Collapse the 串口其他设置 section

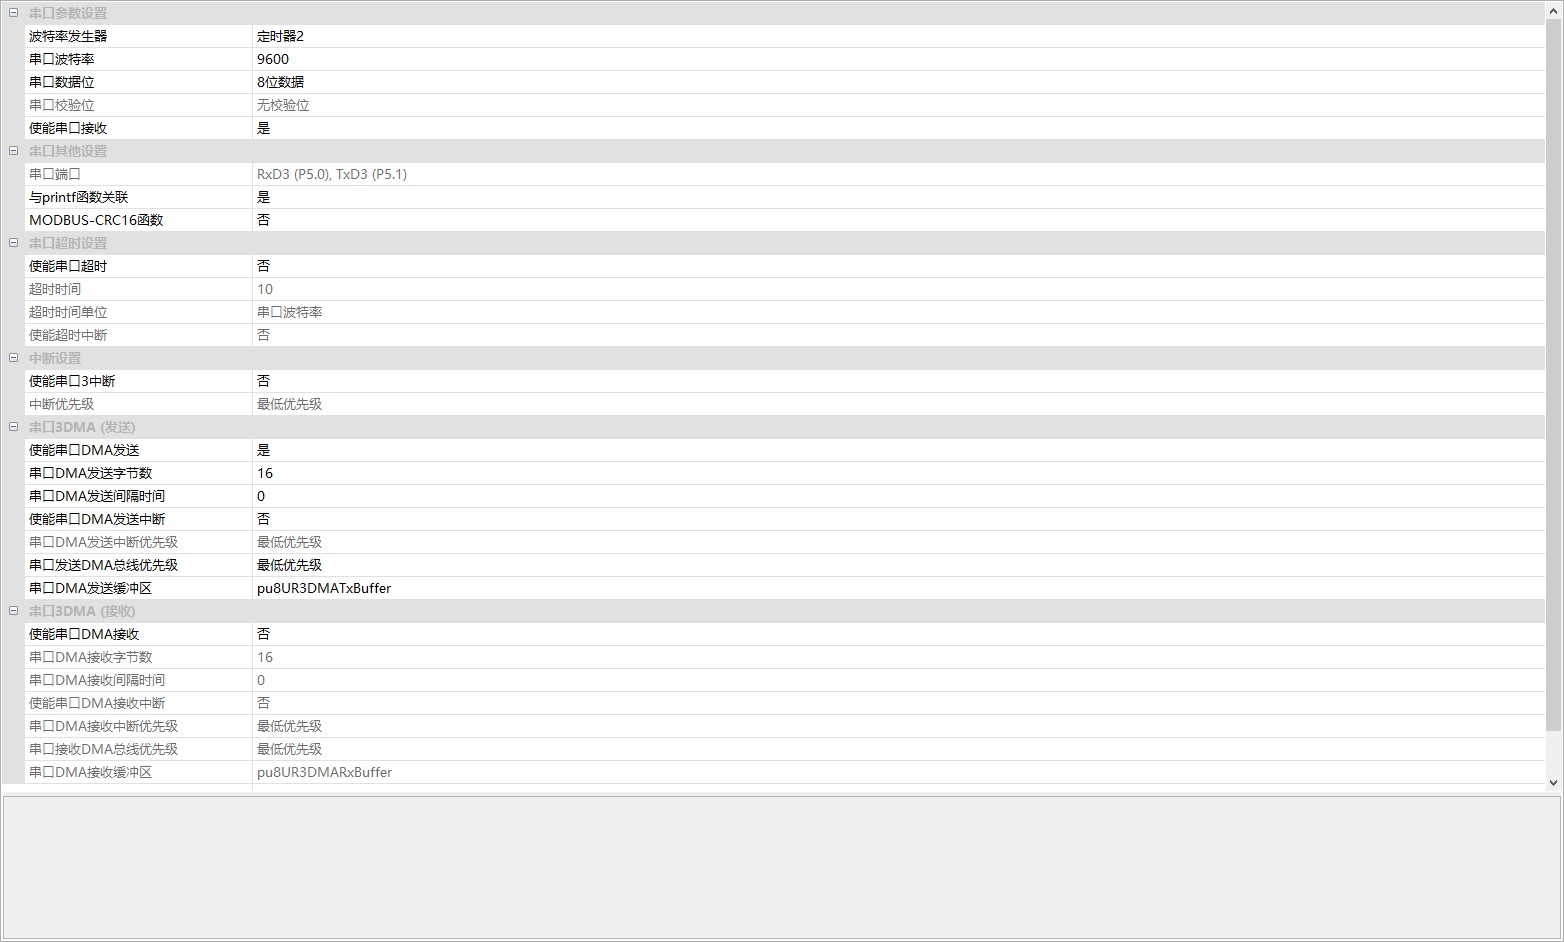pos(13,151)
